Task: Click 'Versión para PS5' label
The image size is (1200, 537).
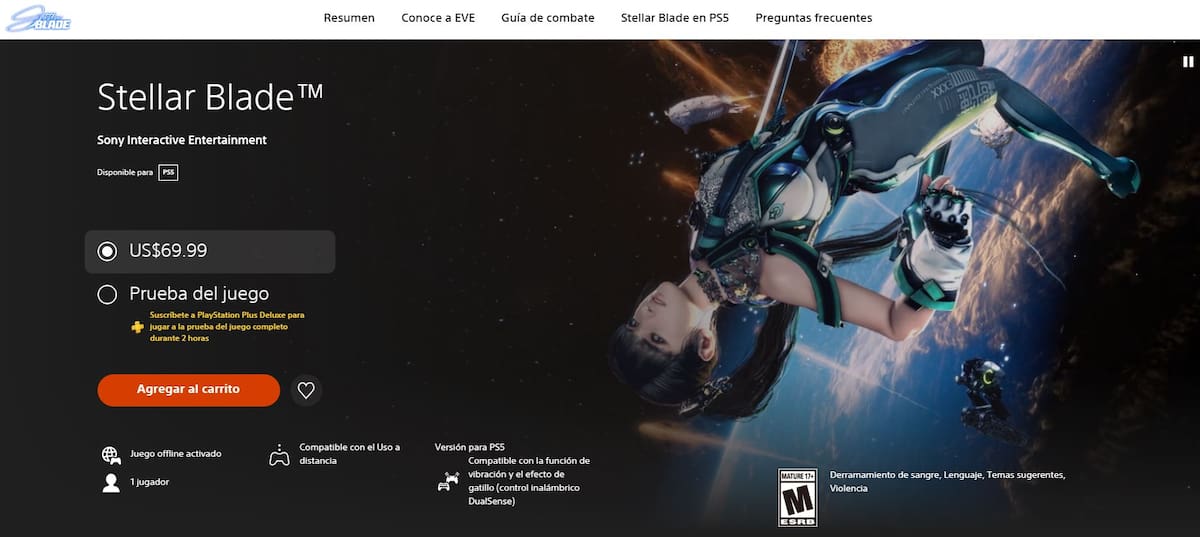Action: 469,446
